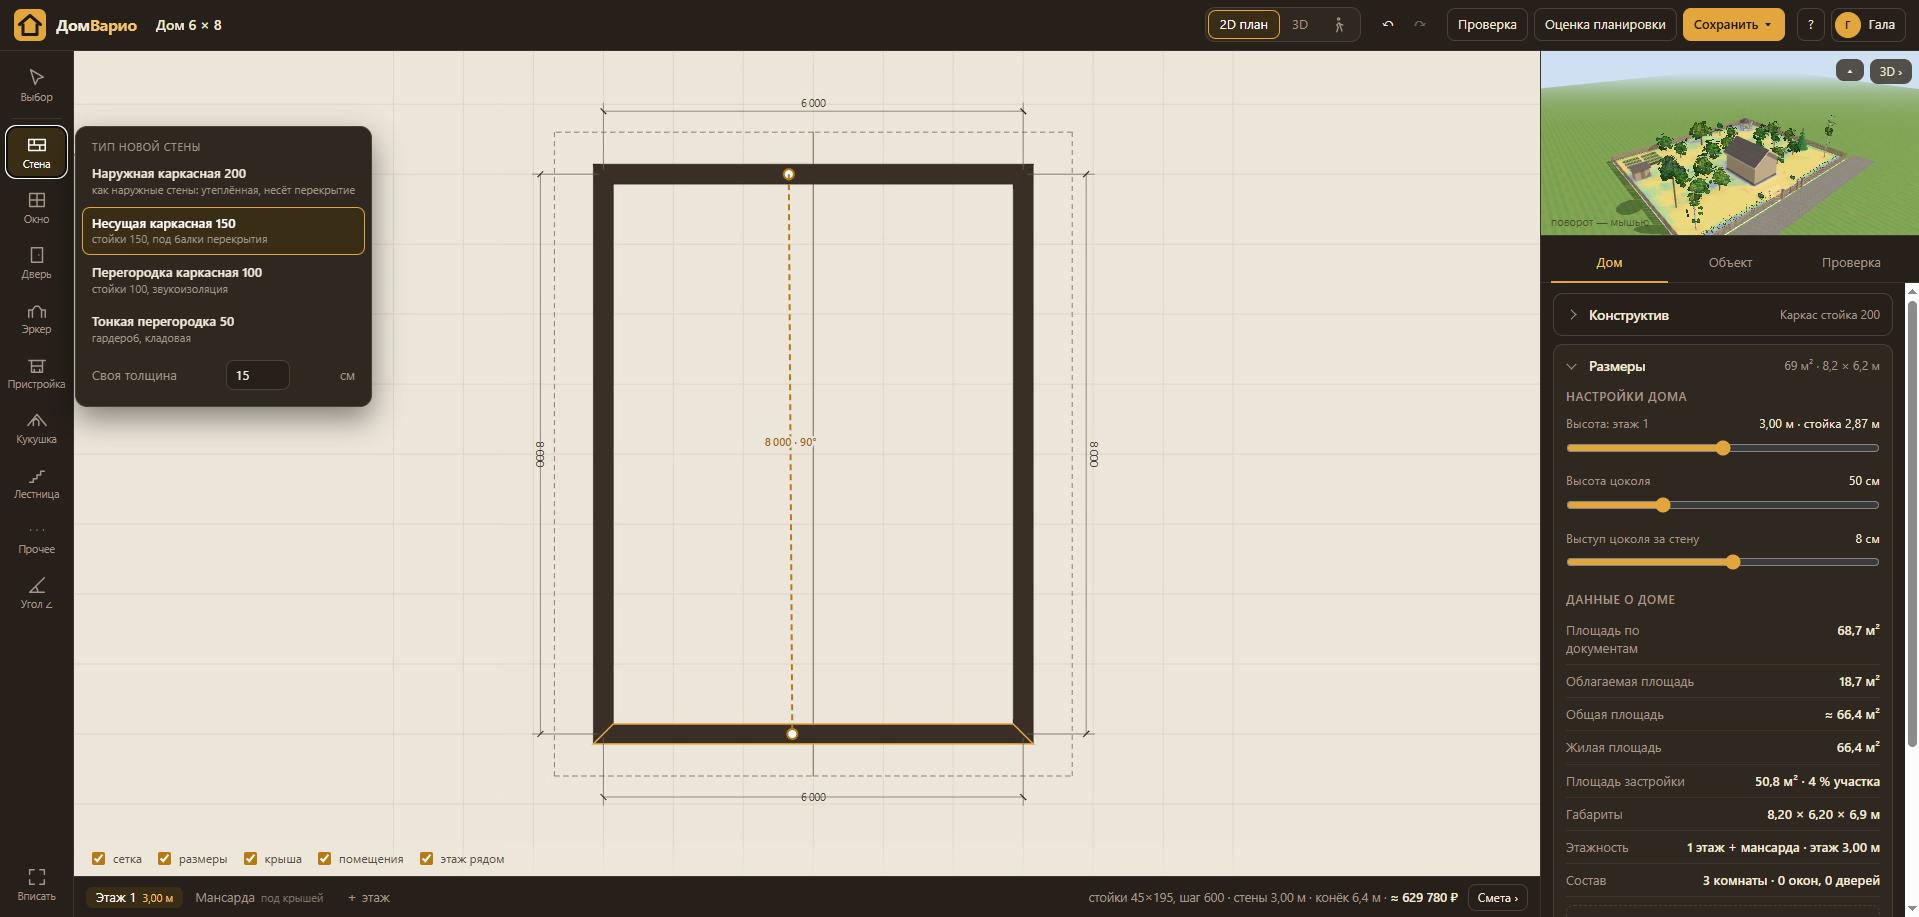Choose Тонкая перегородка 50 wall type
This screenshot has height=917, width=1919.
[223, 329]
